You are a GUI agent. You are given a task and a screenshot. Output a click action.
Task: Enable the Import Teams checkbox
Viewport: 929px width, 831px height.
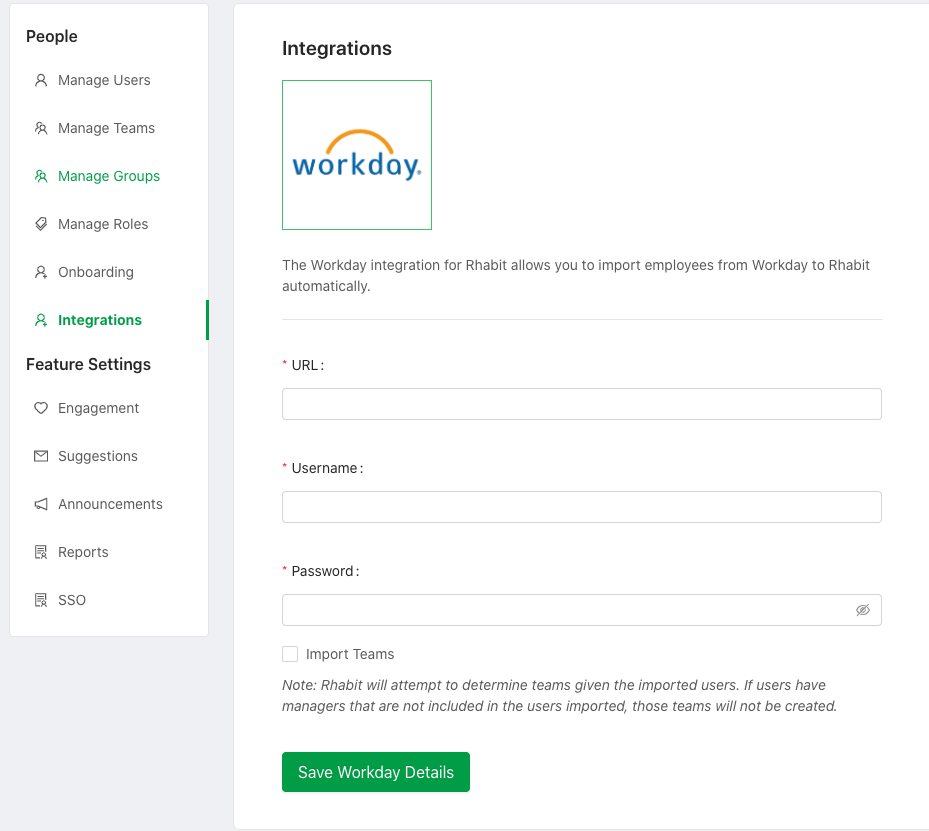(x=290, y=654)
